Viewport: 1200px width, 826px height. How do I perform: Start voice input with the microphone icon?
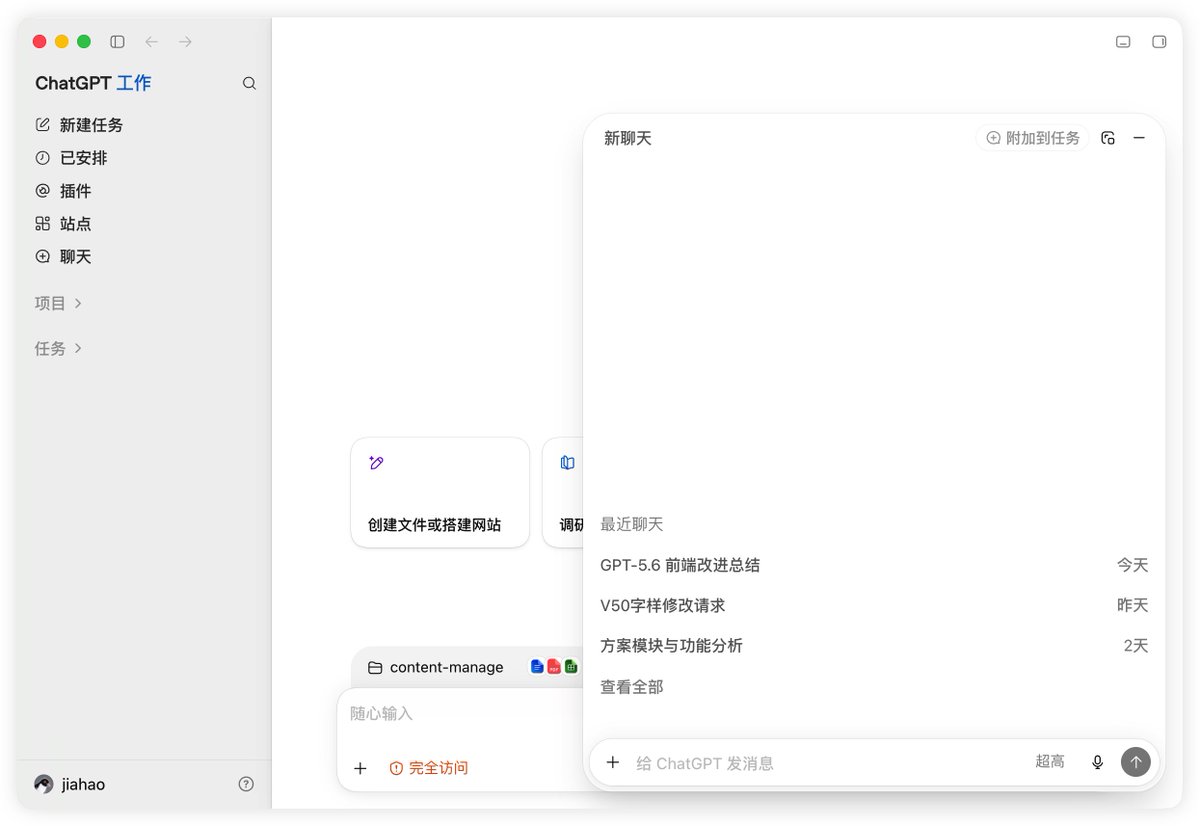[1097, 763]
